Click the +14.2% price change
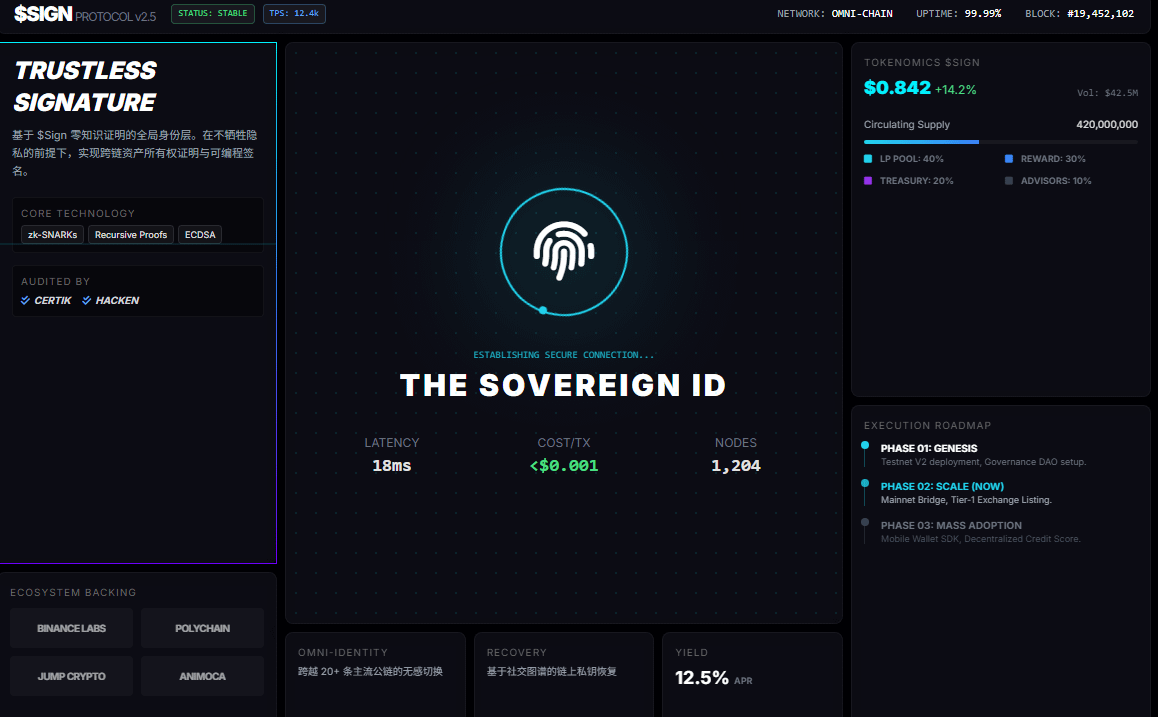 point(956,90)
